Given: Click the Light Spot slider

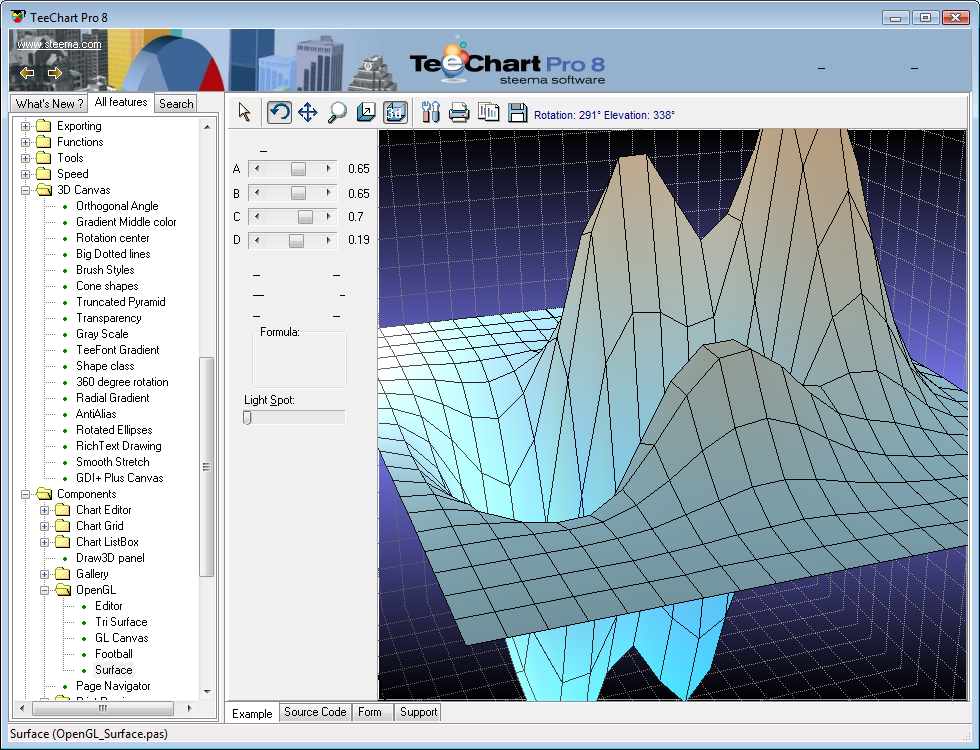Looking at the screenshot, I should [x=294, y=418].
